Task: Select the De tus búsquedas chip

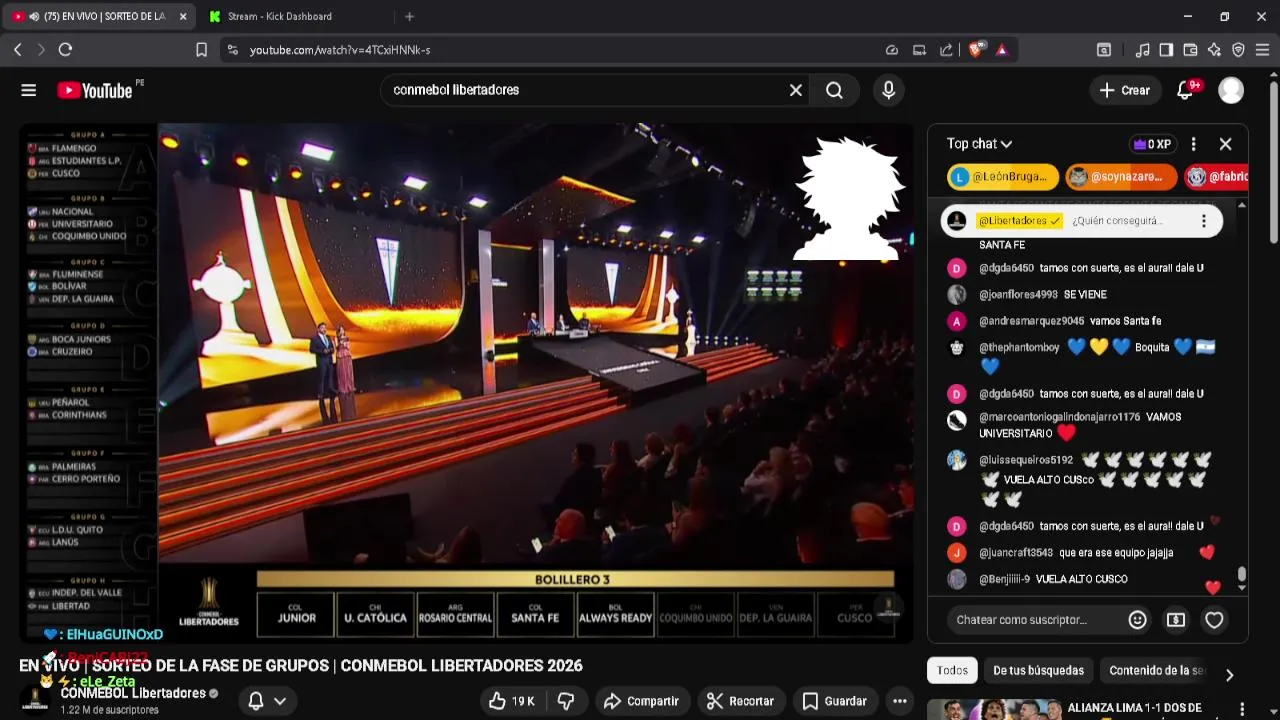Action: tap(1038, 671)
